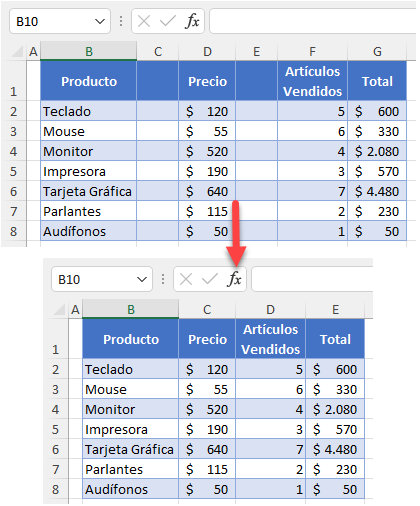The height and width of the screenshot is (506, 420).
Task: Click the Audífonos cell in the A–E sheet
Action: [x=131, y=489]
